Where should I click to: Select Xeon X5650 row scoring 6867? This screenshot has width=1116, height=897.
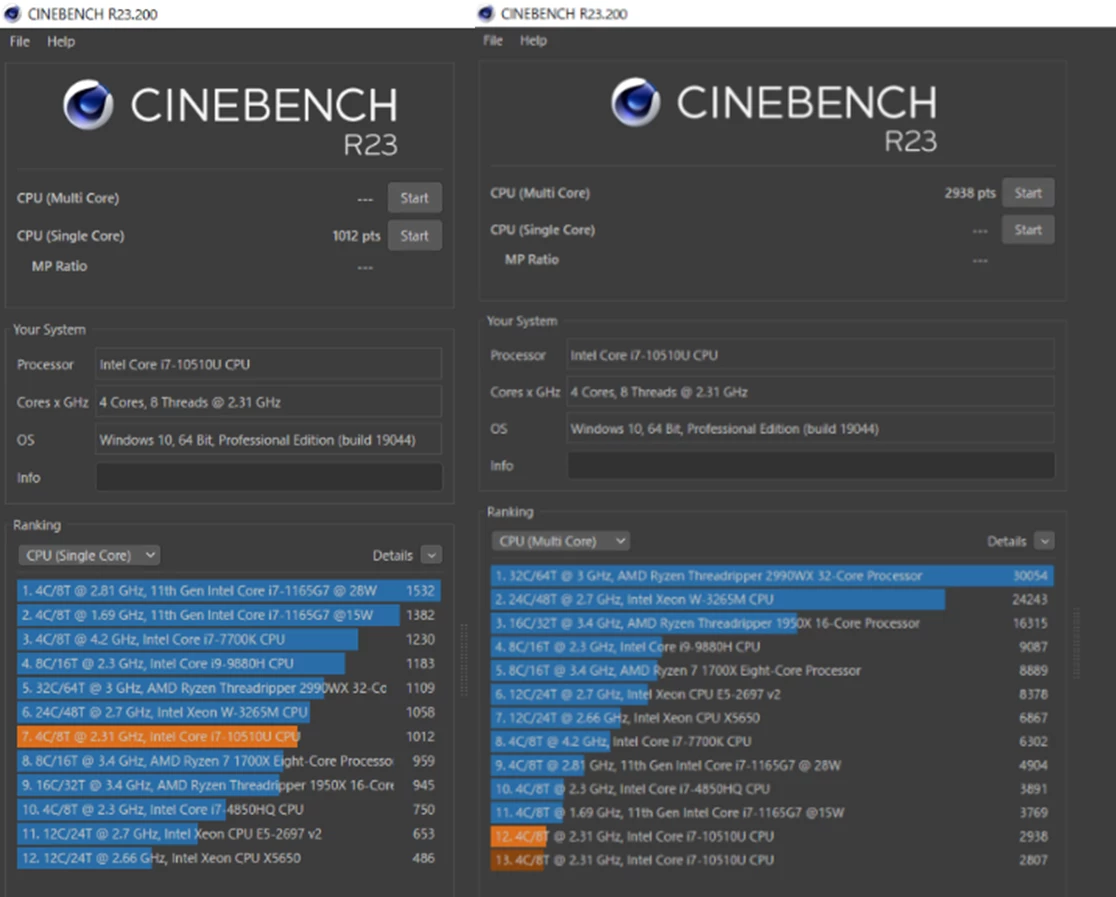pyautogui.click(x=772, y=718)
